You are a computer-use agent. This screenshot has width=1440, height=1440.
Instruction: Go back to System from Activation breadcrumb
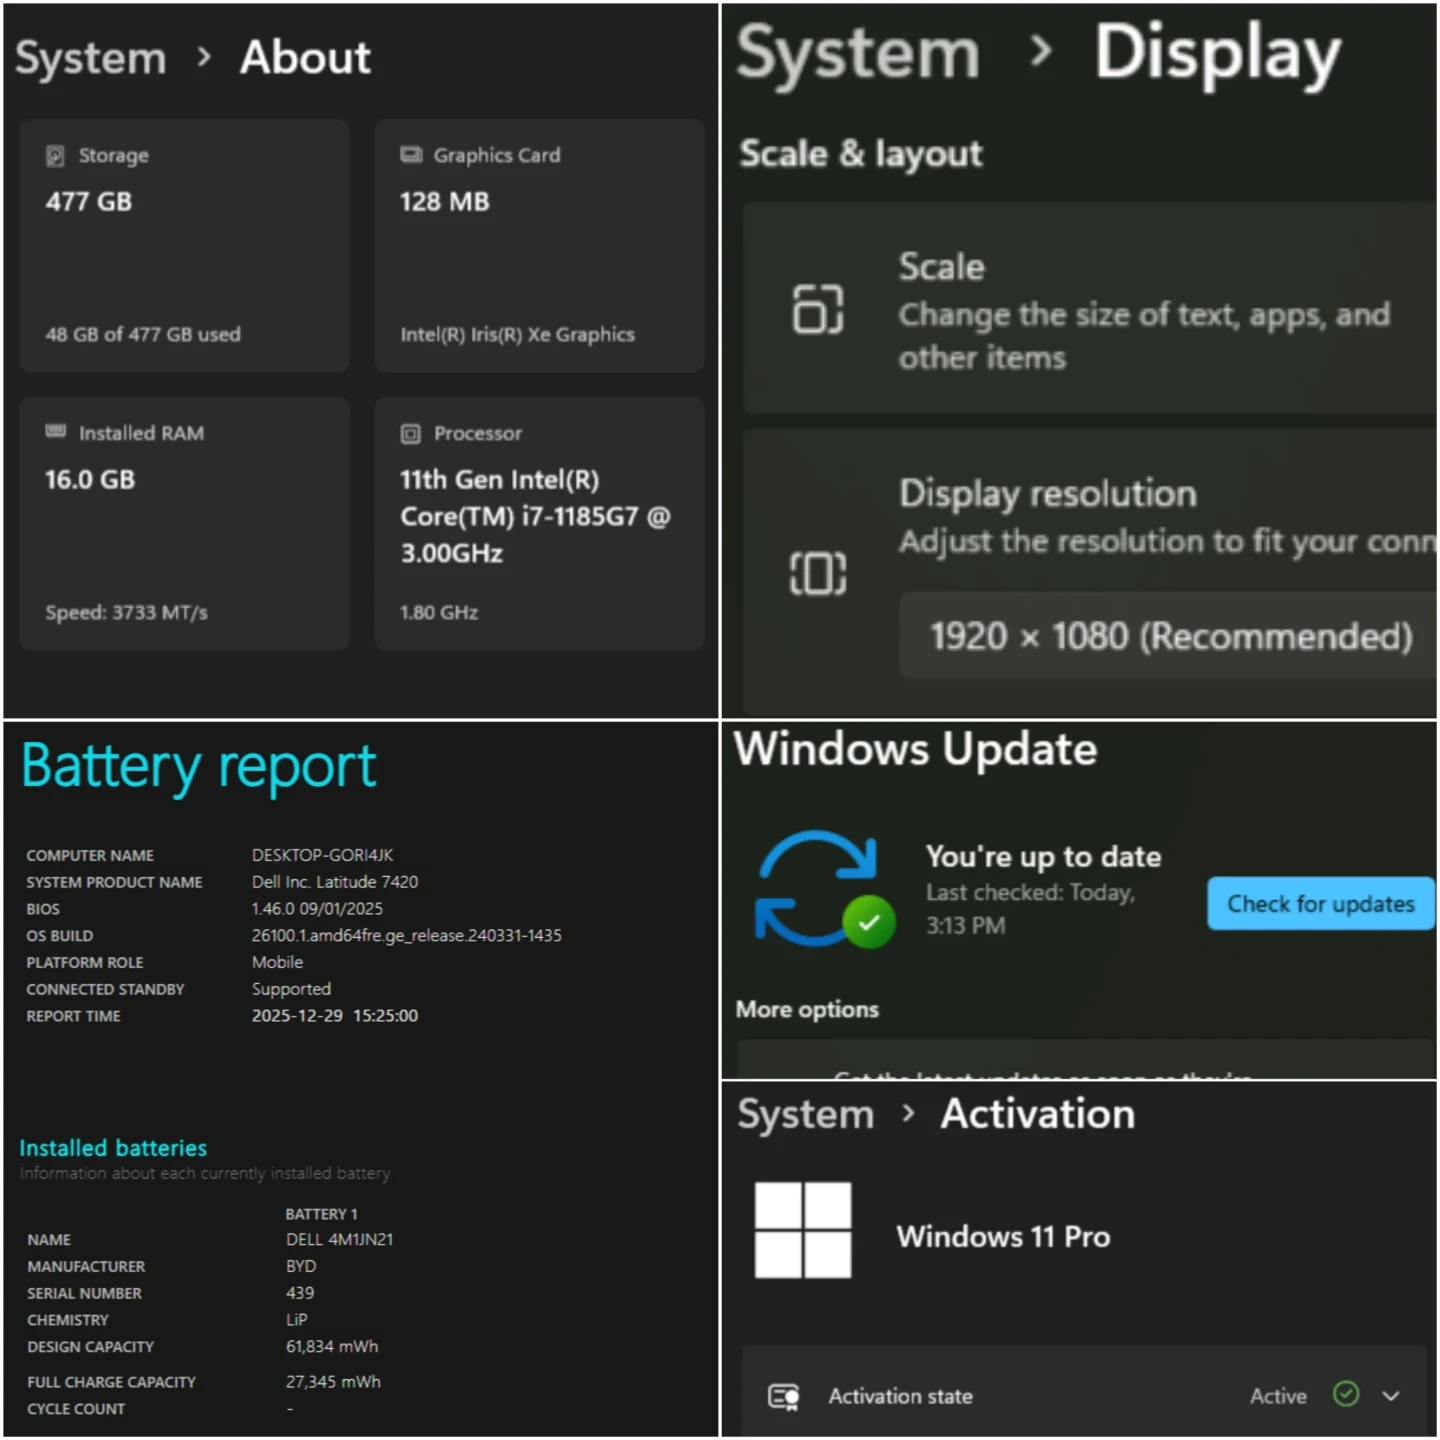click(805, 1114)
